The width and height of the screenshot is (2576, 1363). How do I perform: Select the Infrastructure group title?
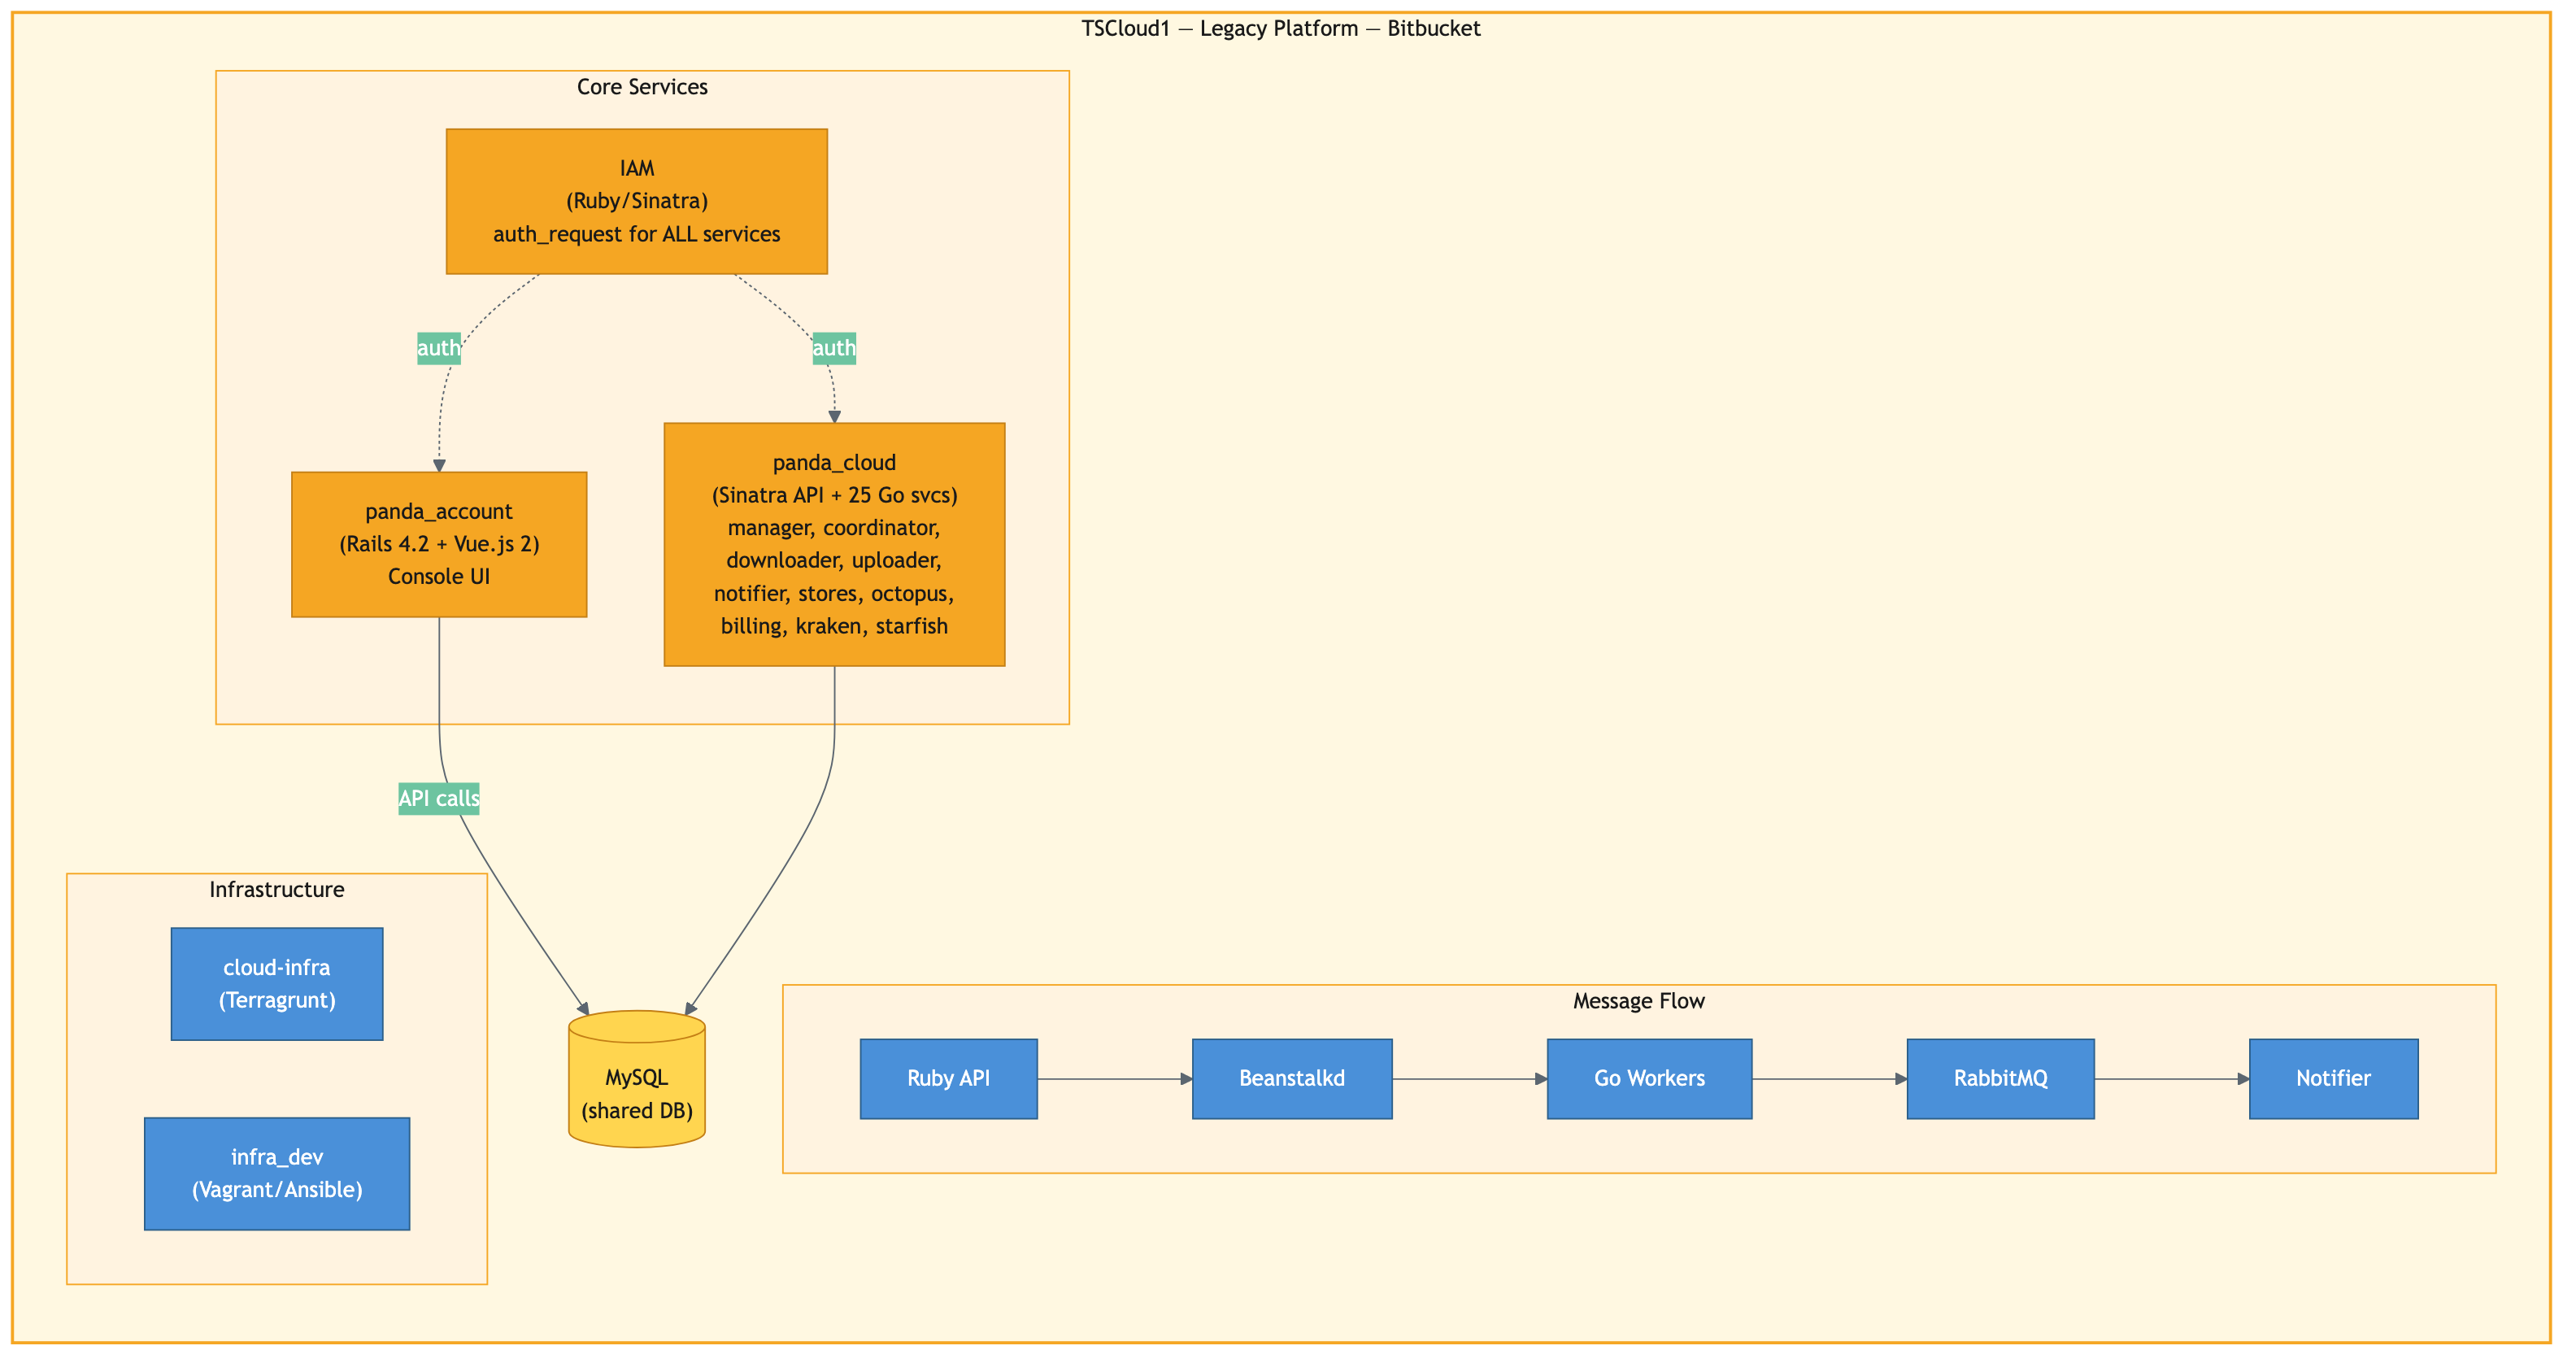[x=276, y=889]
